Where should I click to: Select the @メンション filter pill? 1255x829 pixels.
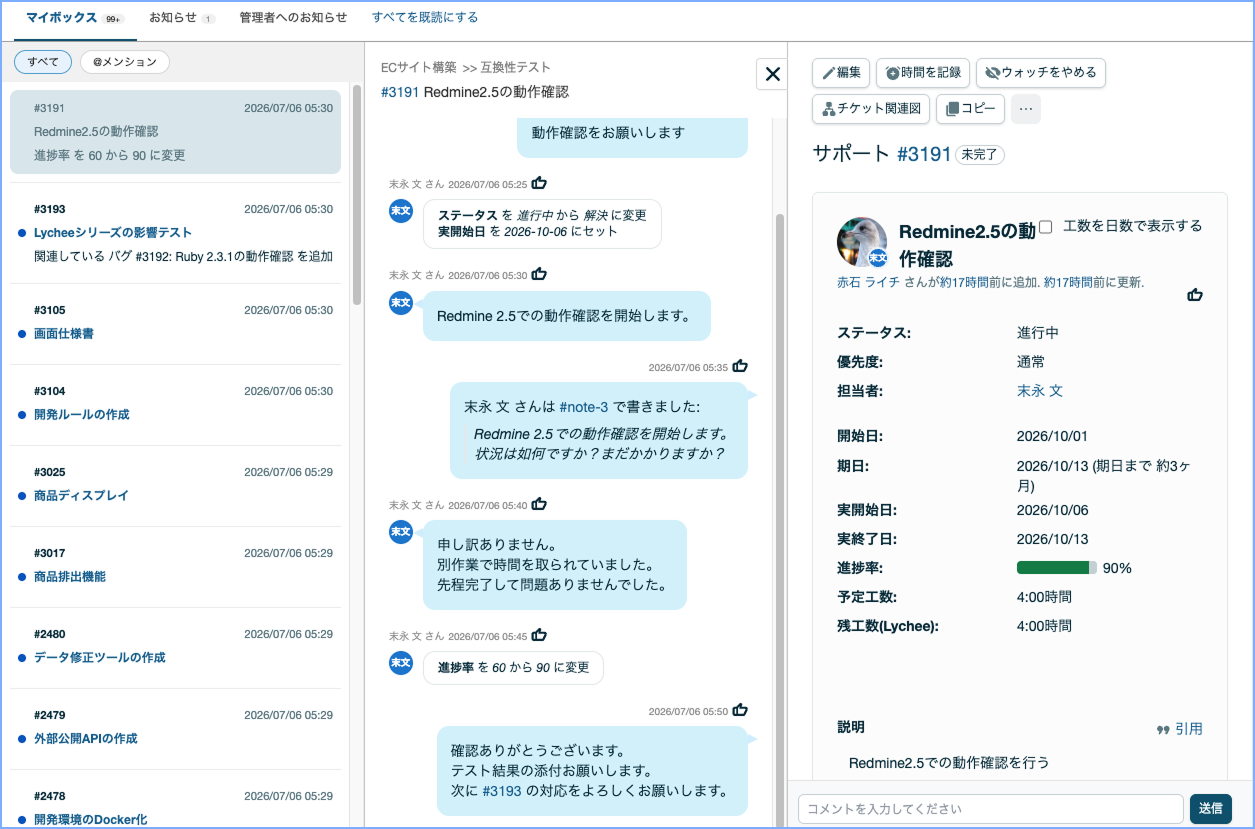point(125,62)
